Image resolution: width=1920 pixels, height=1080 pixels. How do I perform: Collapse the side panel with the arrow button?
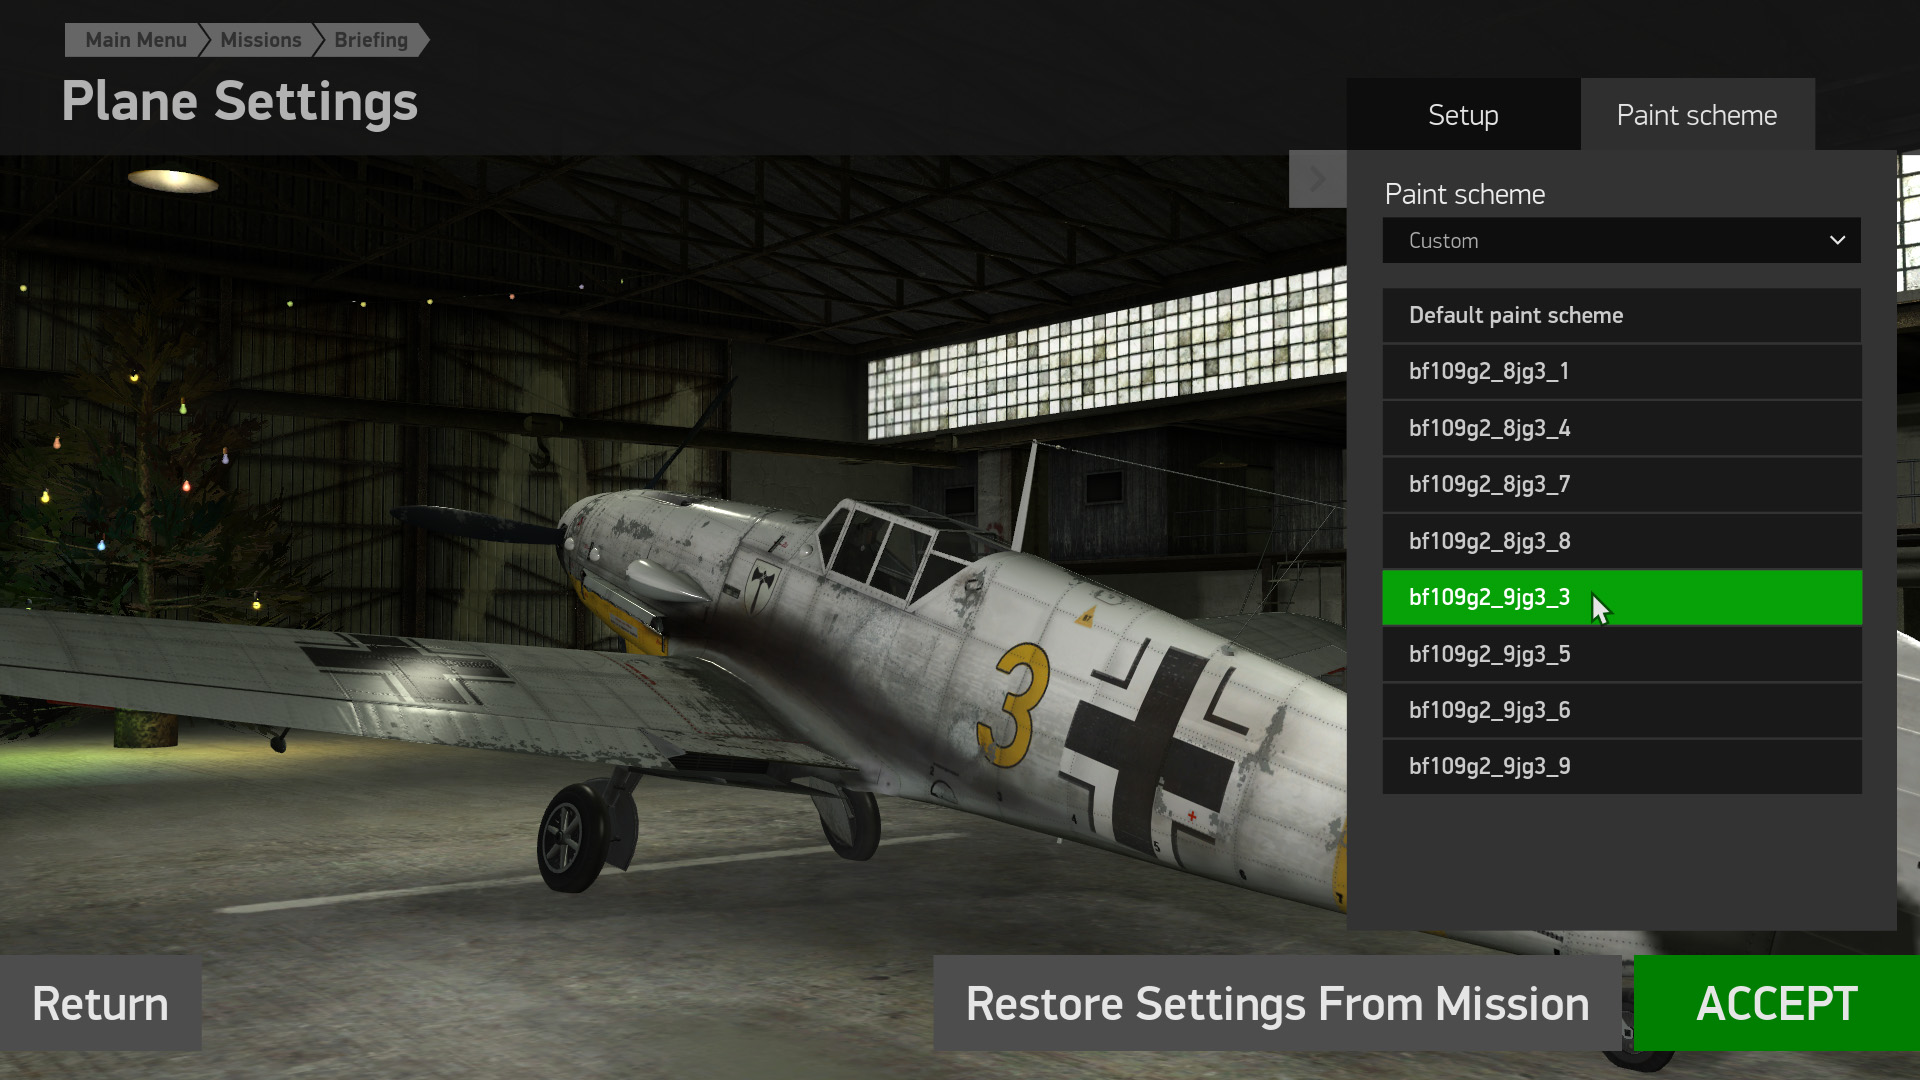pyautogui.click(x=1317, y=179)
